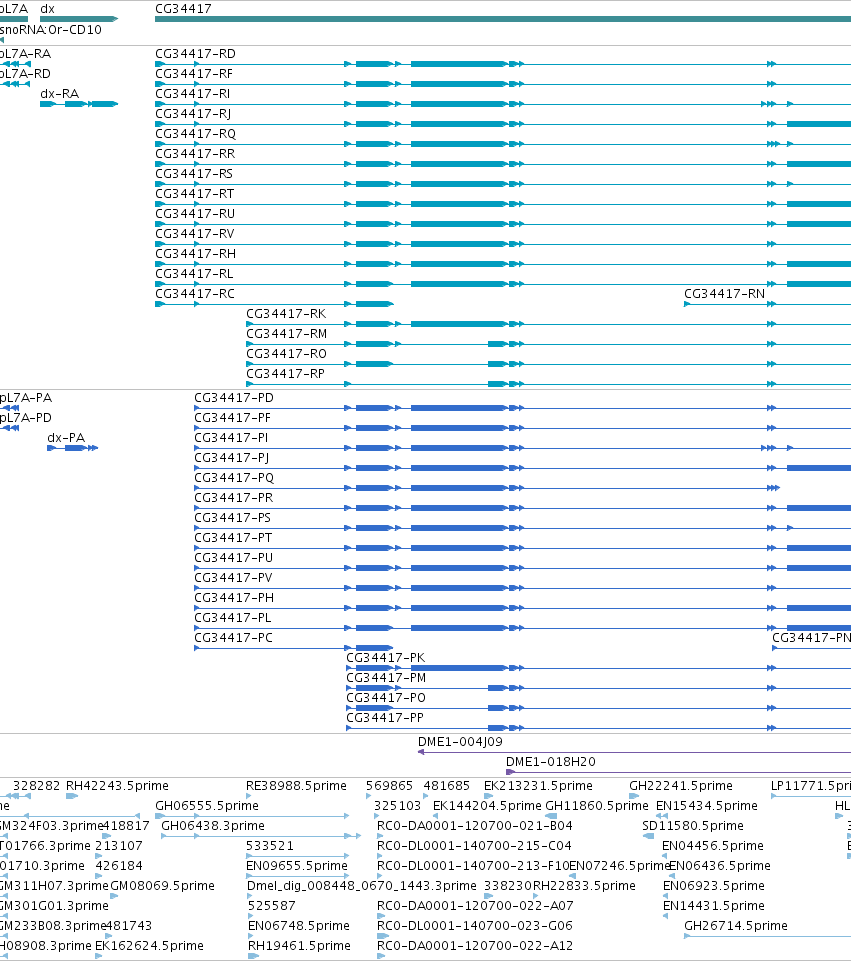The image size is (851, 961).
Task: Select protein CG34417-PU label
Action: [x=234, y=558]
